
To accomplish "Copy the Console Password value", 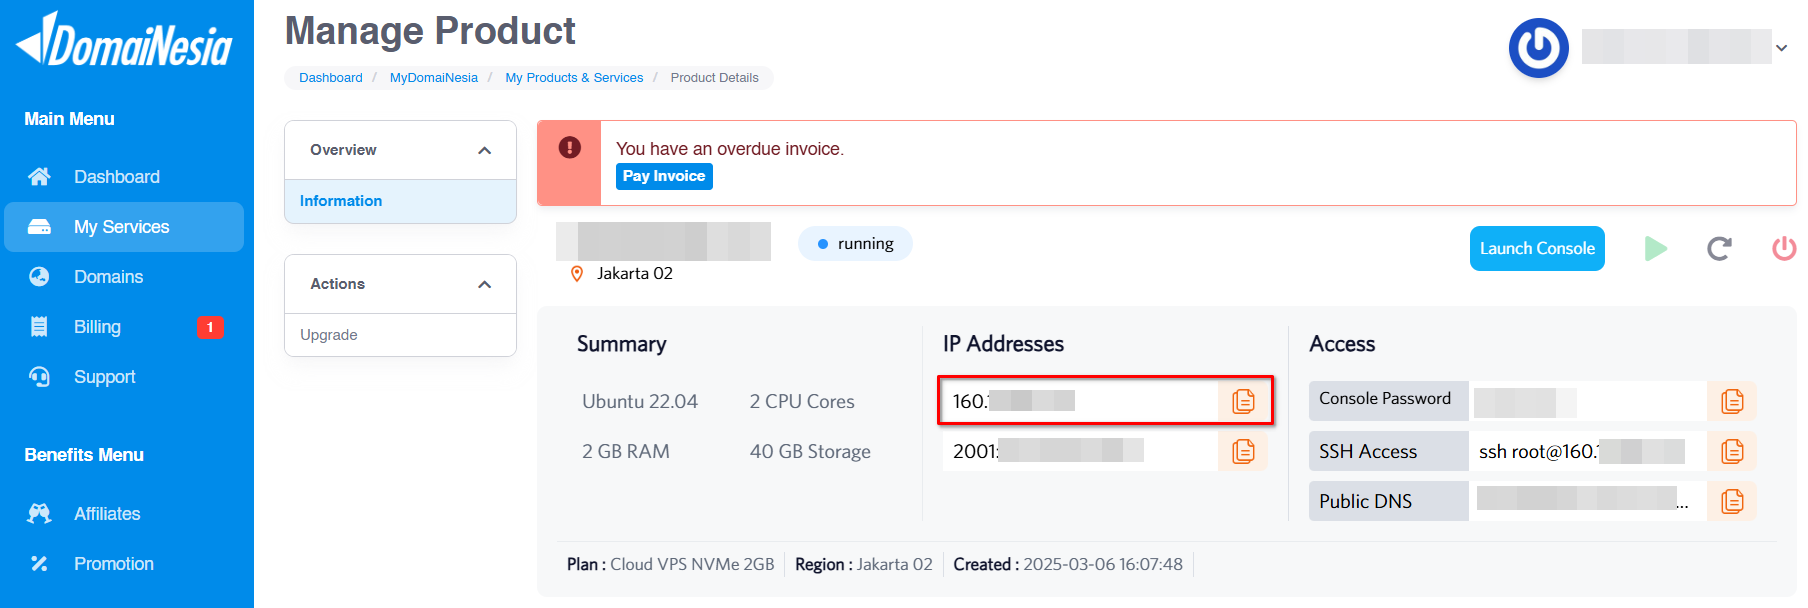I will pos(1732,401).
